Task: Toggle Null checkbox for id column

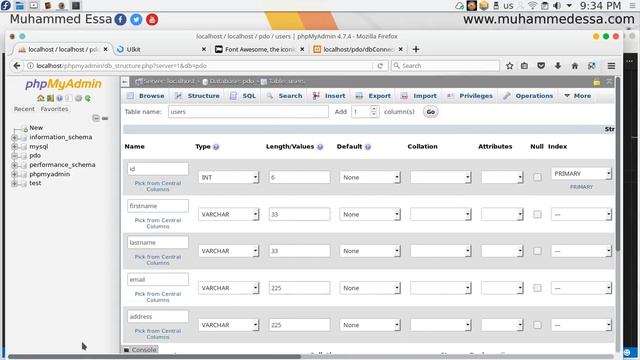Action: click(537, 177)
